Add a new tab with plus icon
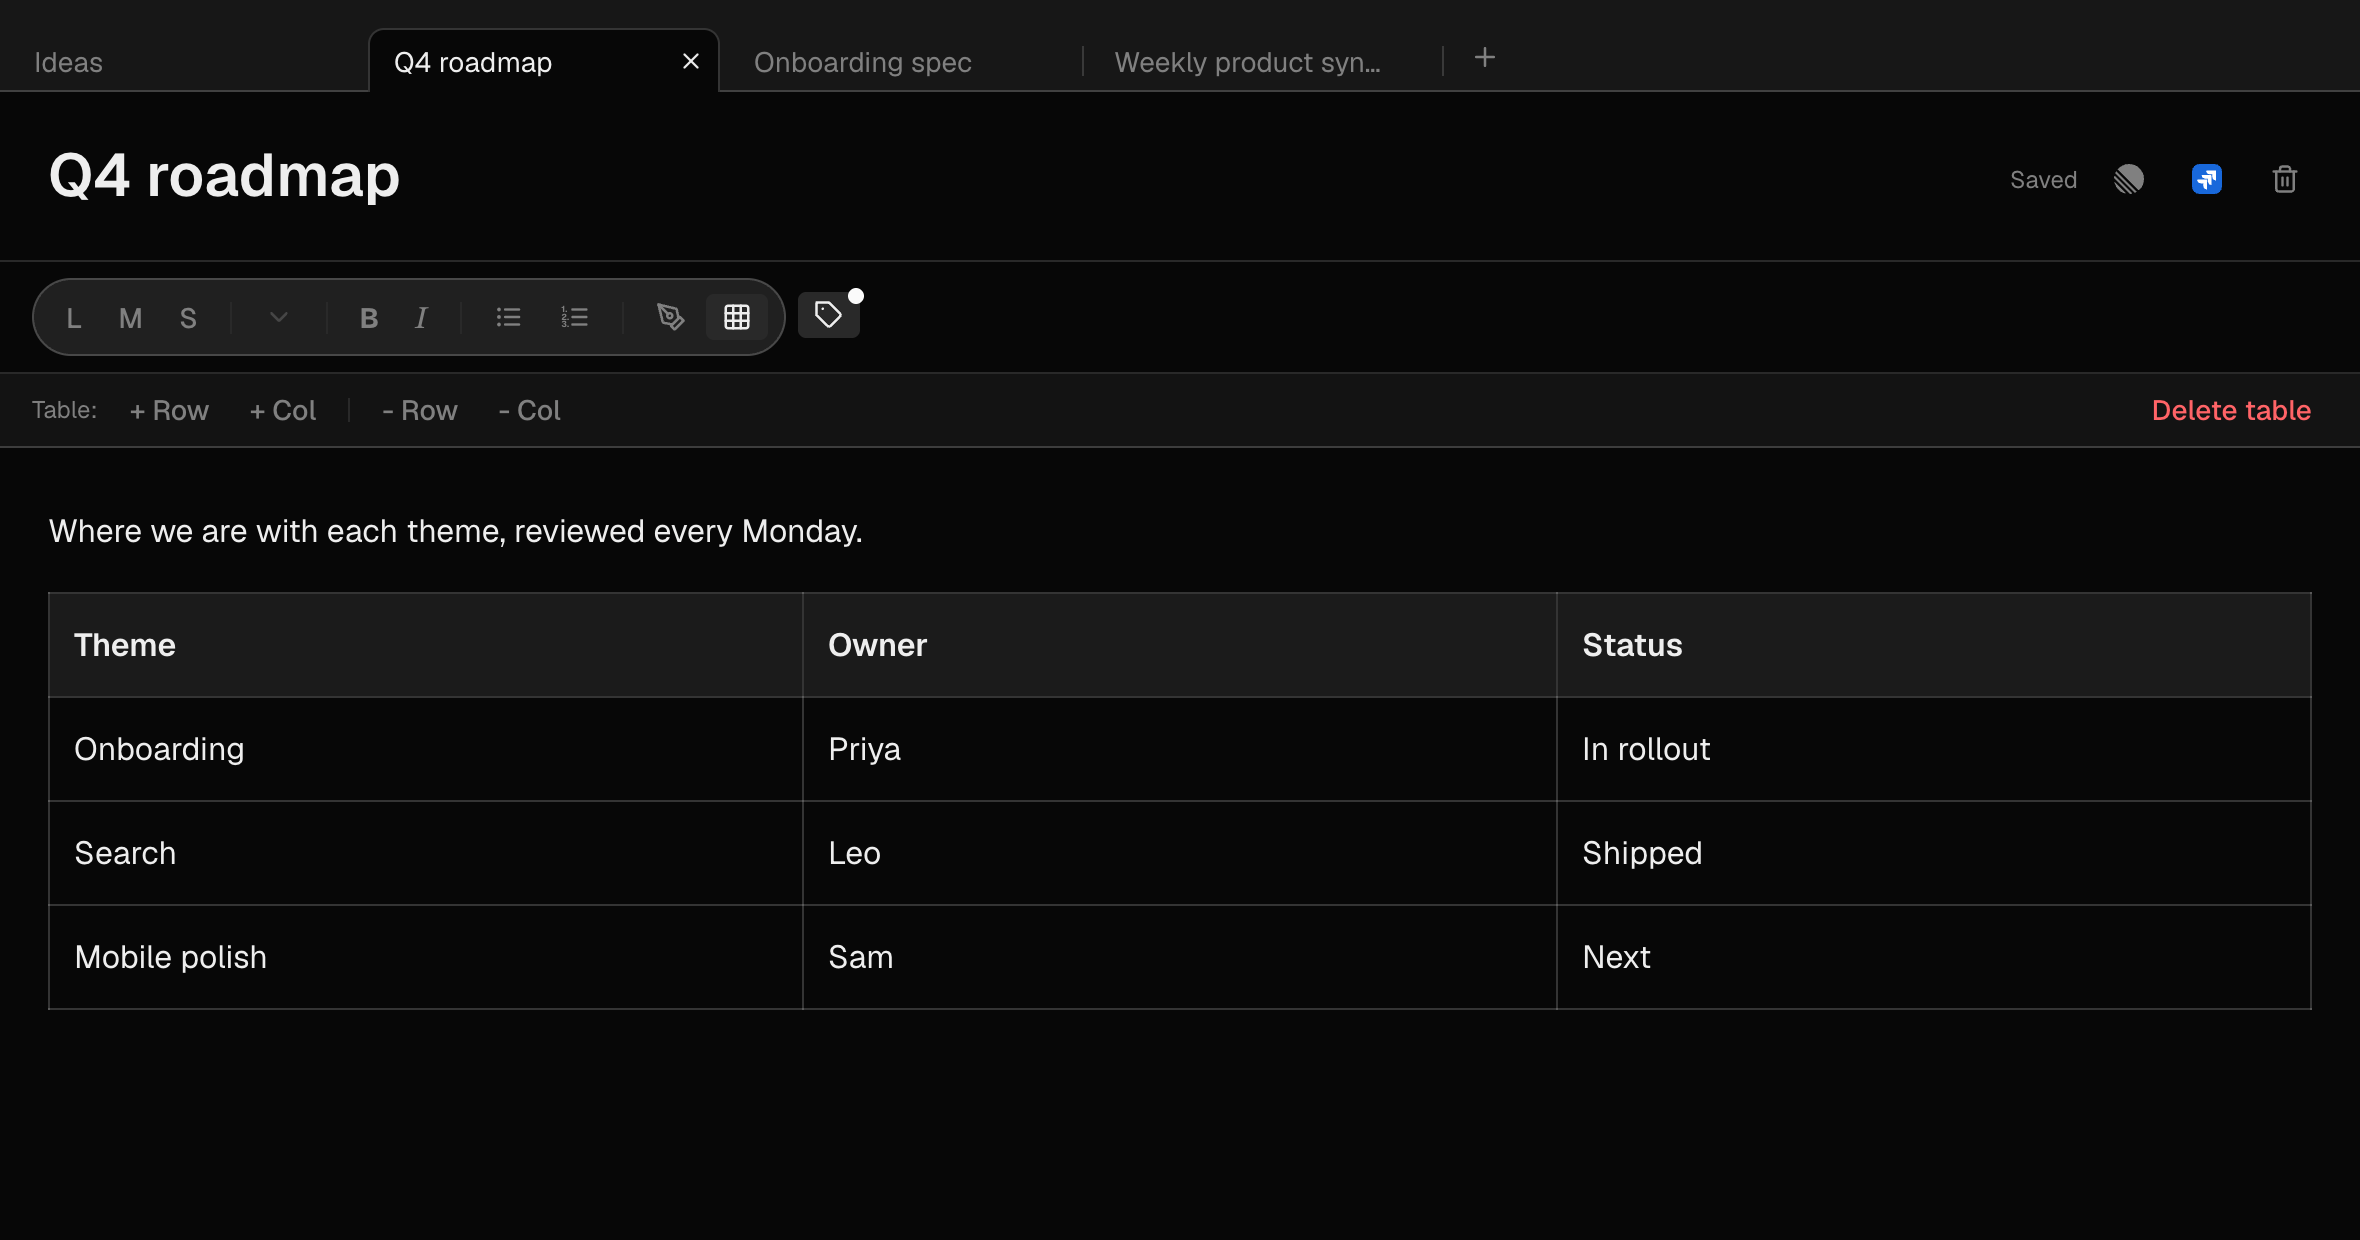Image resolution: width=2360 pixels, height=1240 pixels. point(1485,58)
